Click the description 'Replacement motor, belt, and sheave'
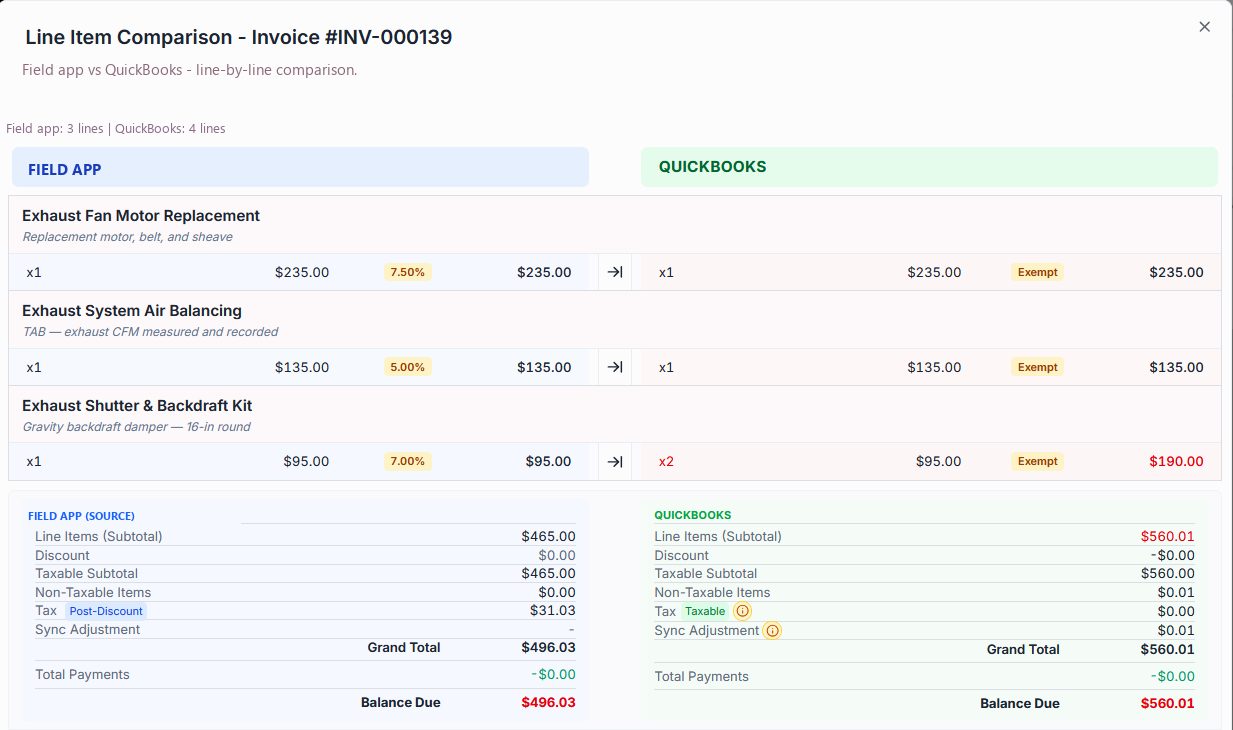 coord(127,237)
